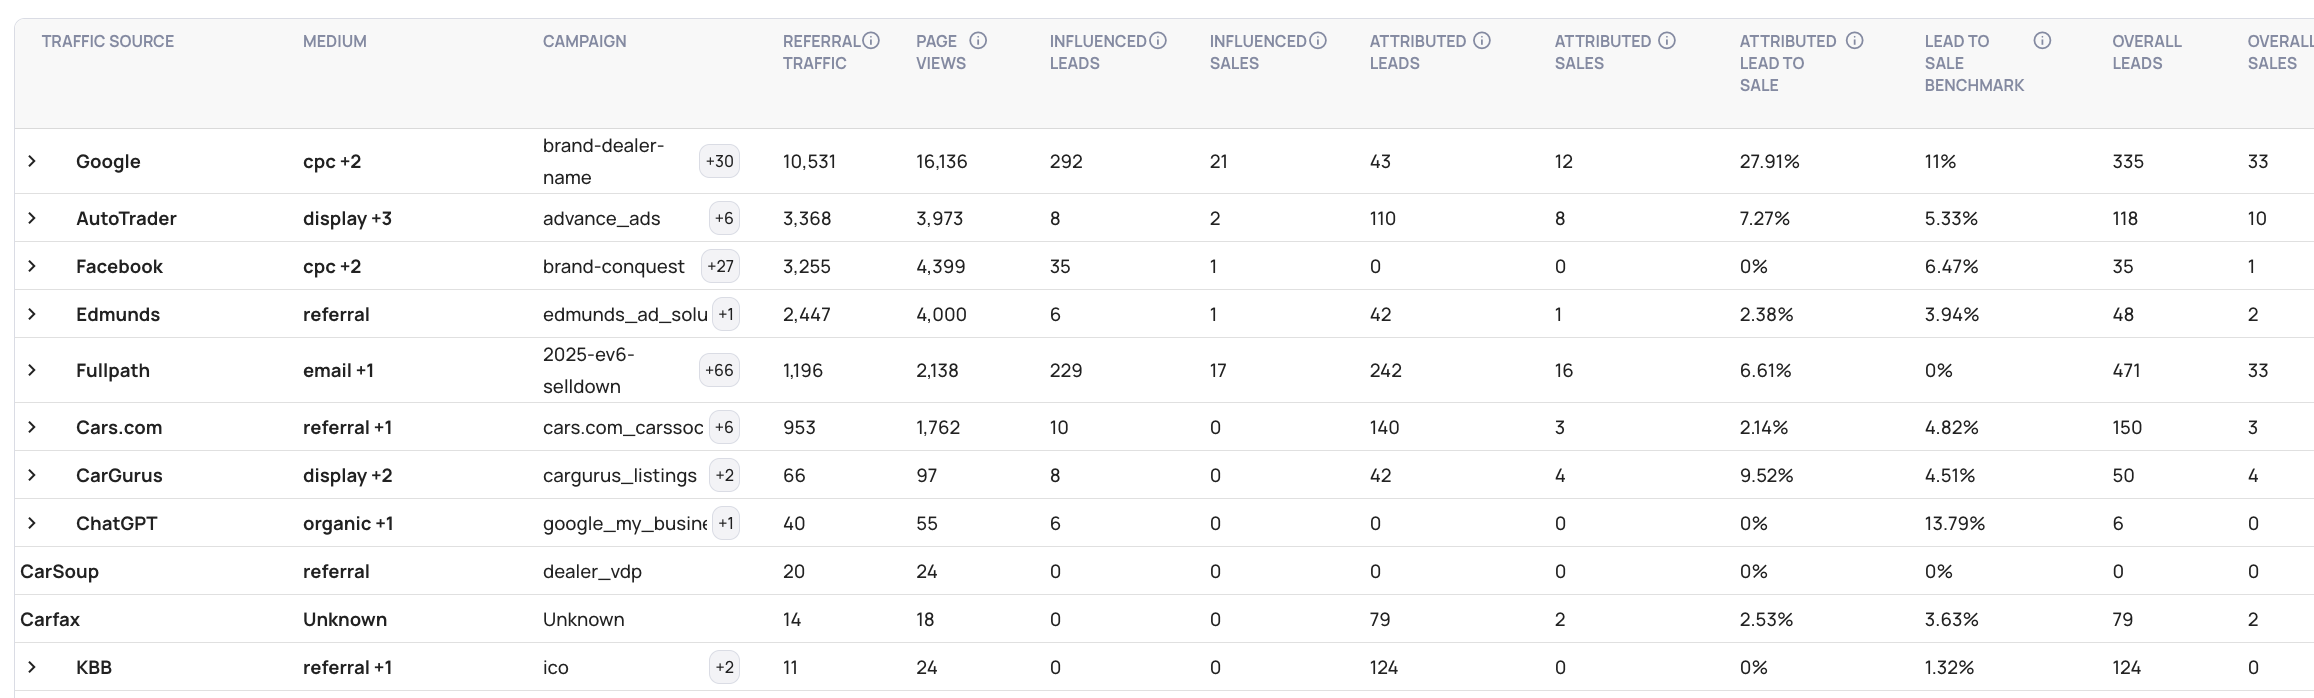
Task: Click the +30 campaigns badge for Google
Action: click(x=719, y=161)
